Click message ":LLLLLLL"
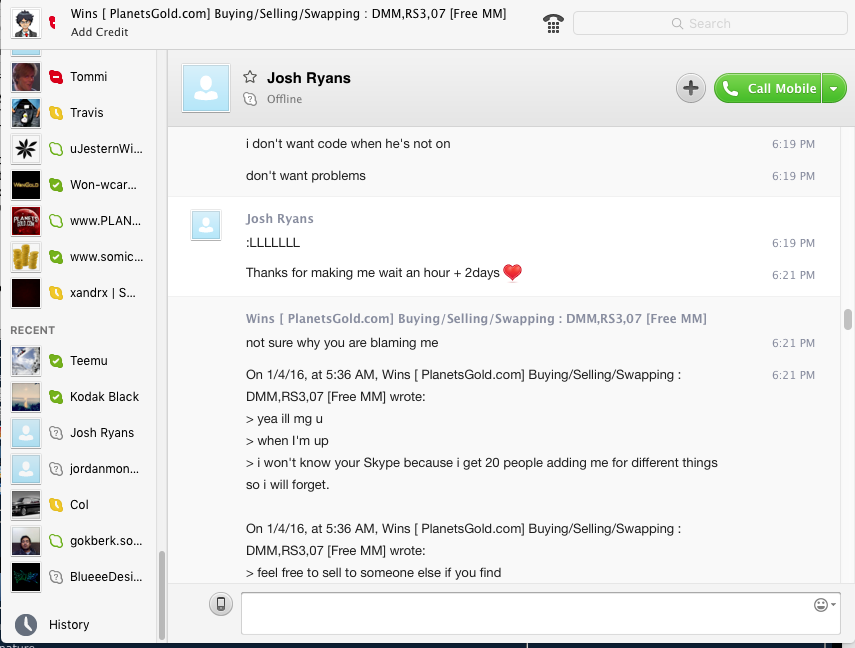 tap(273, 243)
